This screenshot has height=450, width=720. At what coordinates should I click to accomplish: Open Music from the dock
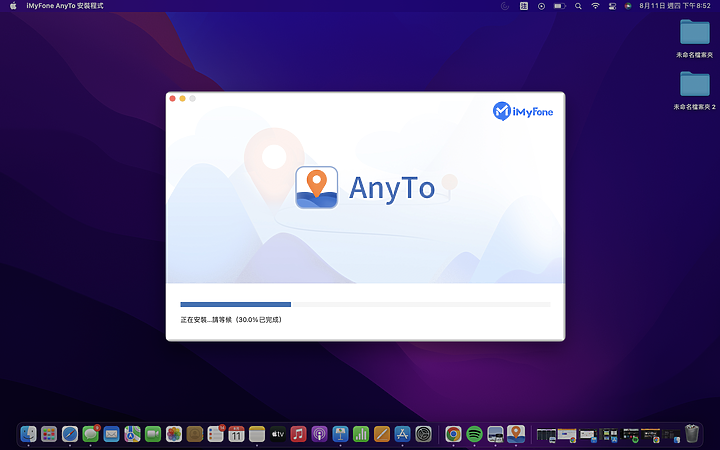(x=298, y=433)
